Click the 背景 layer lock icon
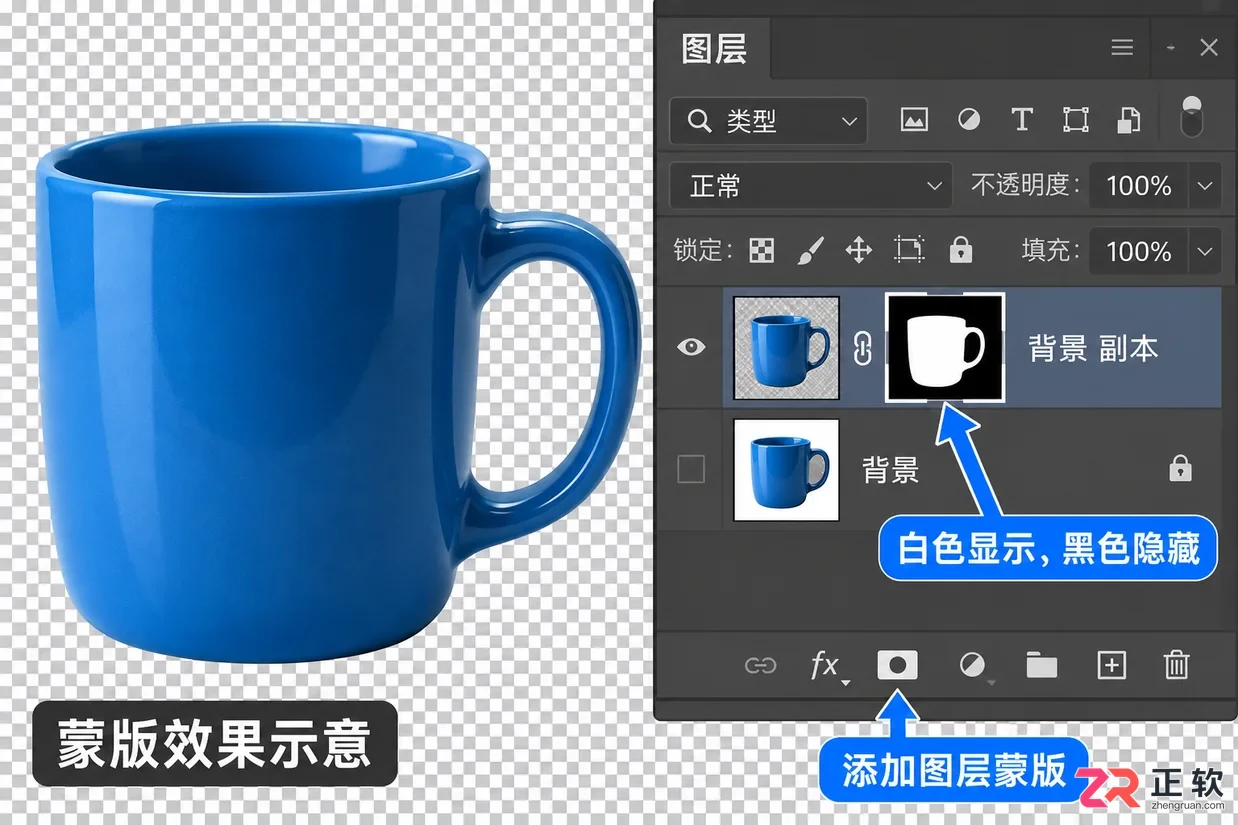Screen dimensions: 1238x825 (x=1181, y=467)
